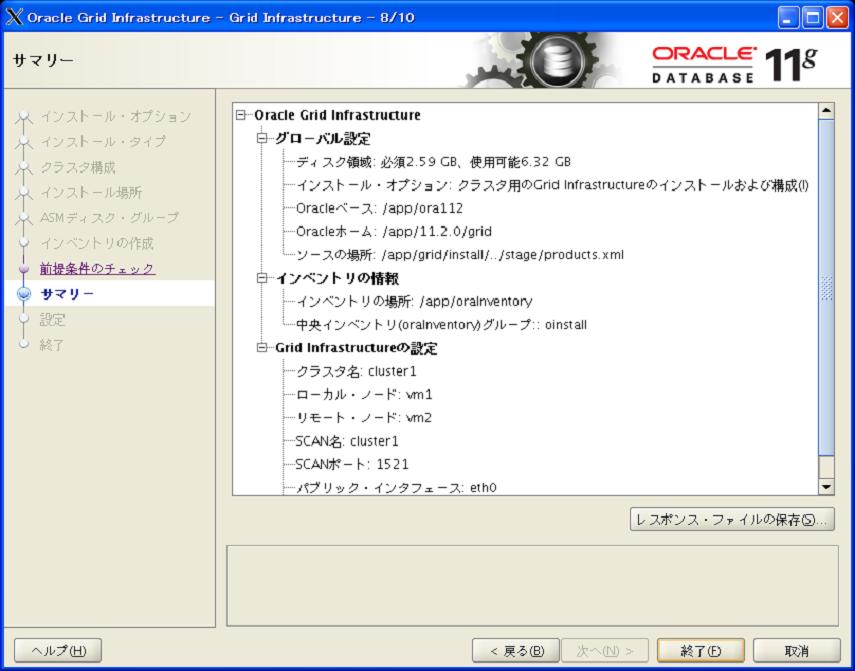
Task: Click the インストール・オプション wizard step
Action: point(116,117)
